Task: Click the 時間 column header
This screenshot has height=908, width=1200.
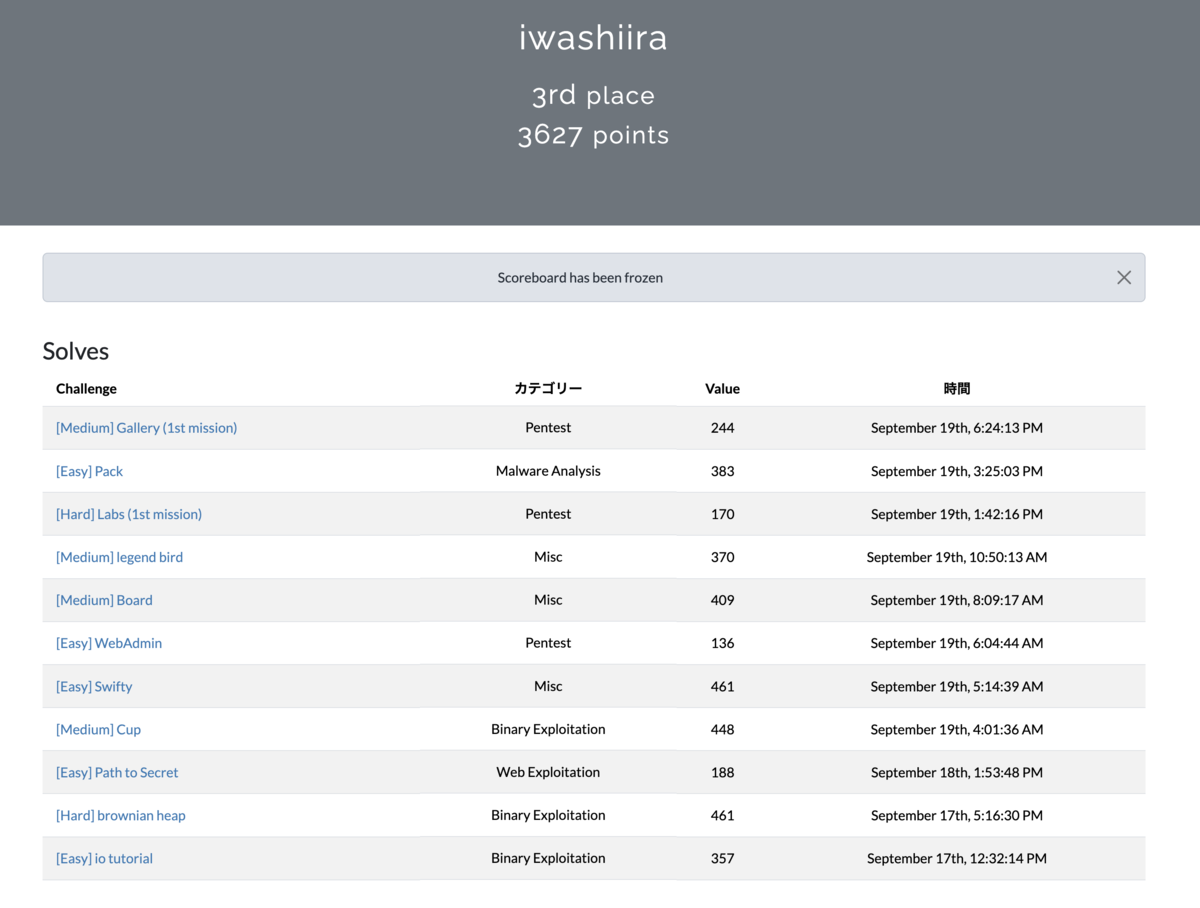Action: tap(957, 389)
